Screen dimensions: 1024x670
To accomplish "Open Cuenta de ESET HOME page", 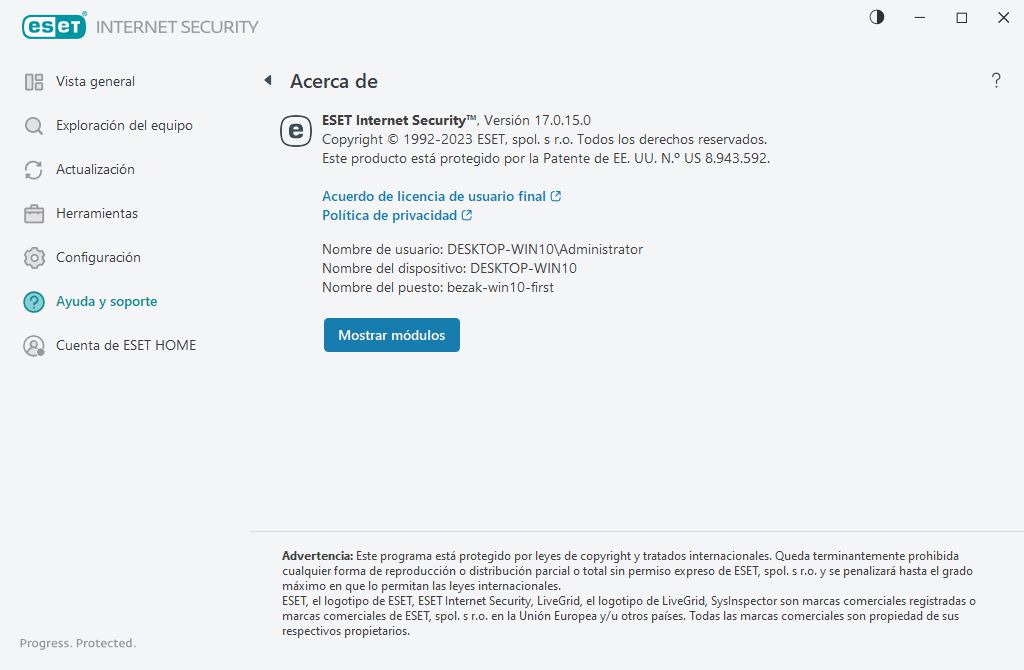I will point(126,346).
